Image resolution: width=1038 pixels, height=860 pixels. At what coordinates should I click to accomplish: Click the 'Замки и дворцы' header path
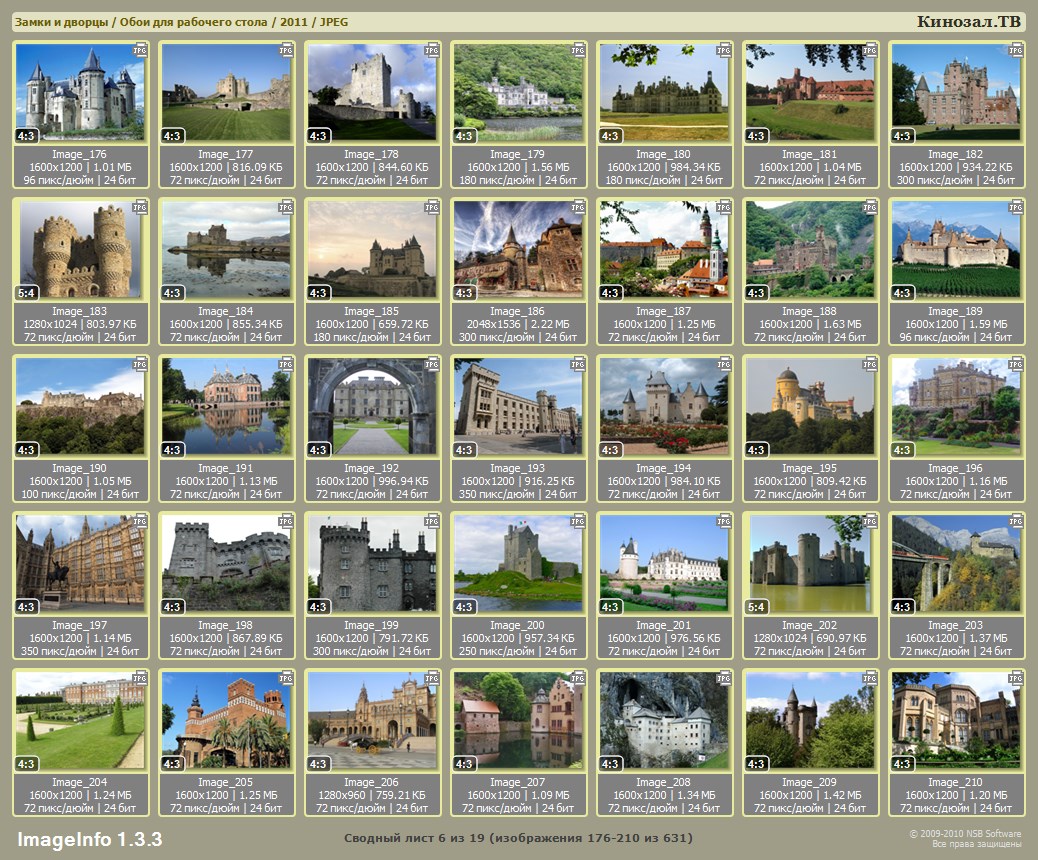point(62,22)
